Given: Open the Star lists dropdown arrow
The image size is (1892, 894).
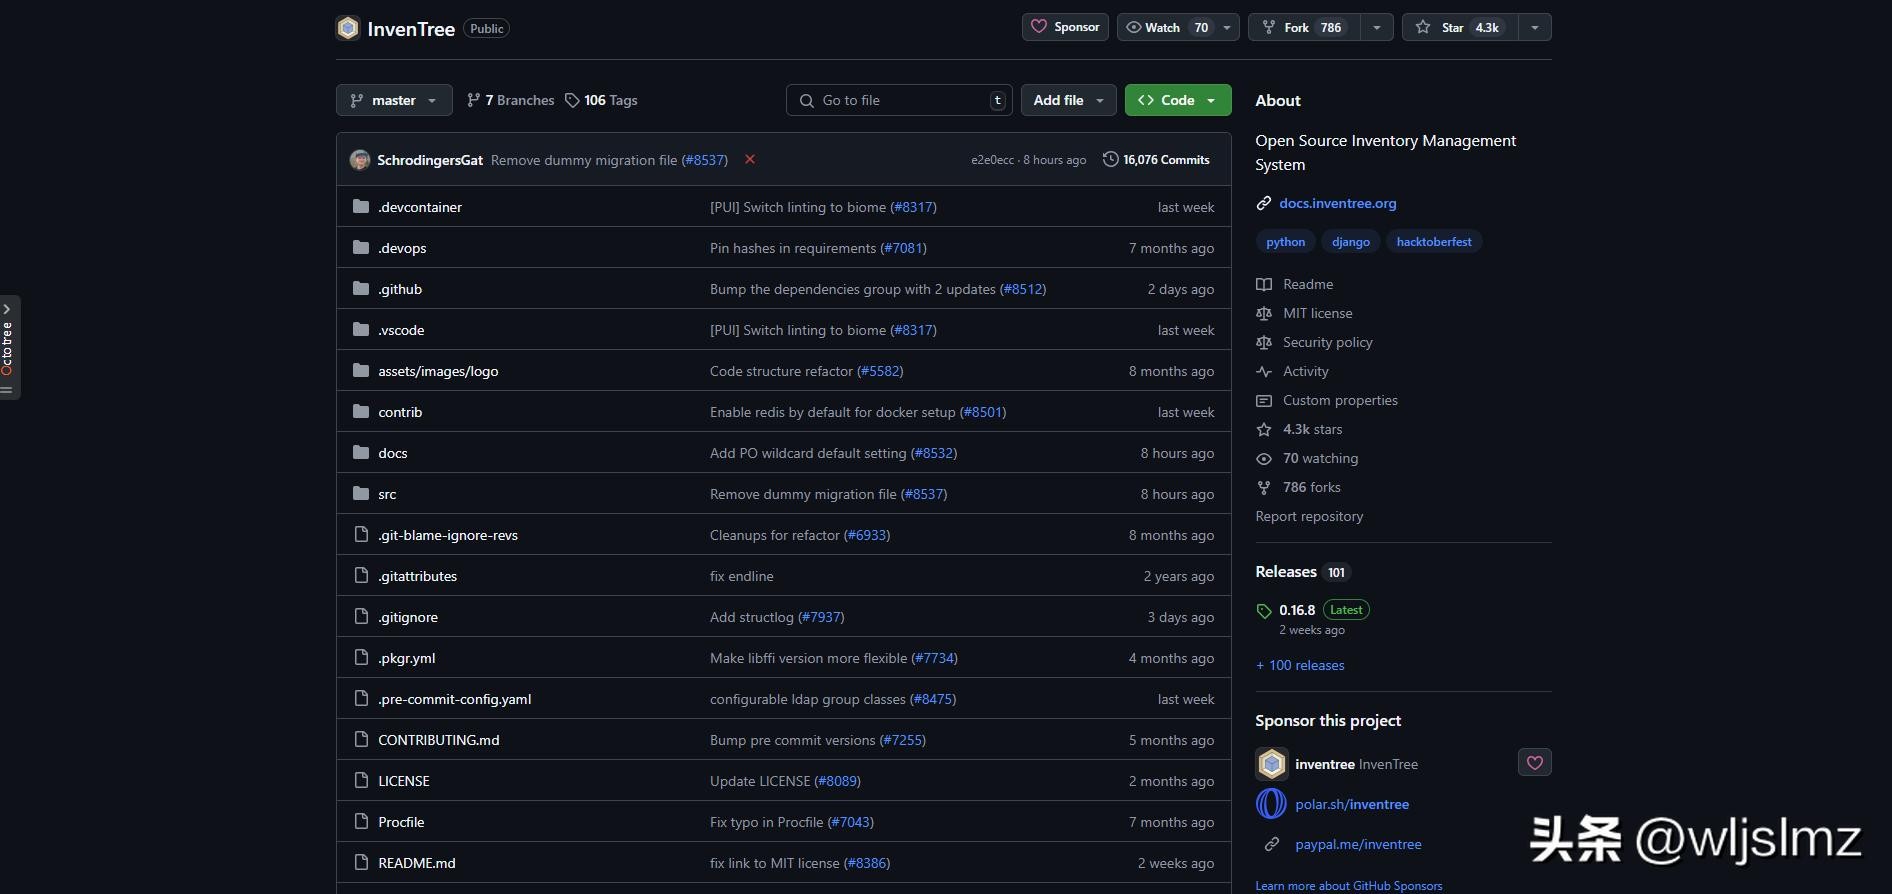Looking at the screenshot, I should pos(1534,28).
